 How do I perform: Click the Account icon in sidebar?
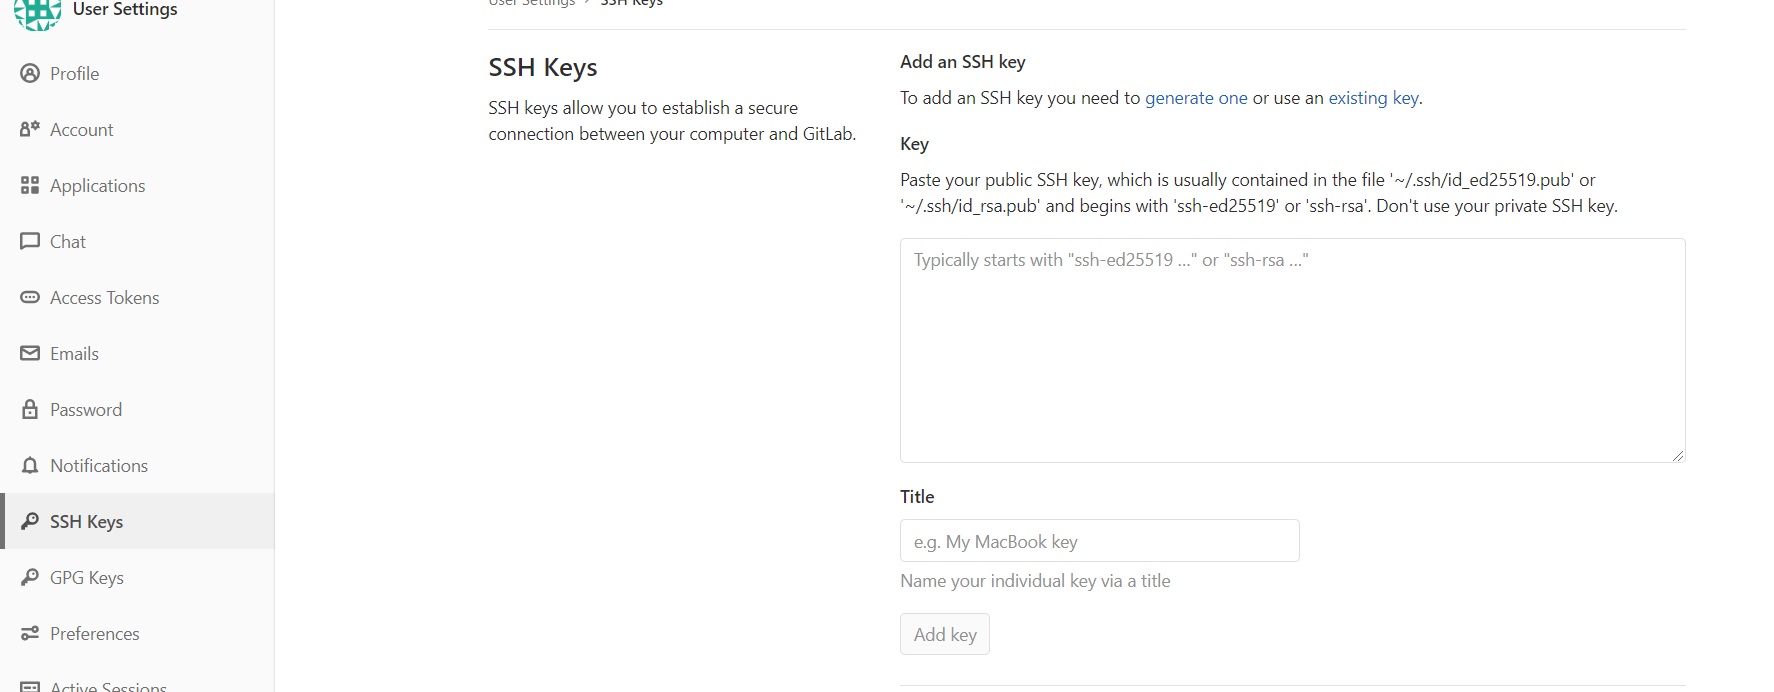point(30,129)
